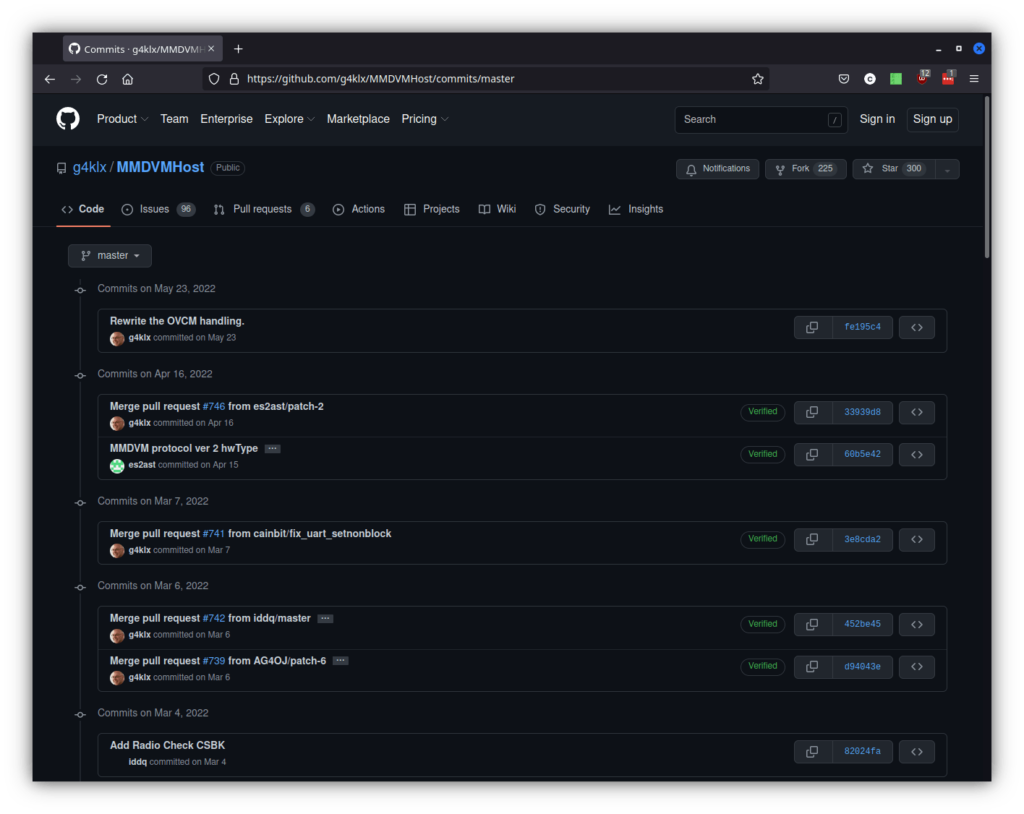
Task: Open the Insights tab
Action: point(636,209)
